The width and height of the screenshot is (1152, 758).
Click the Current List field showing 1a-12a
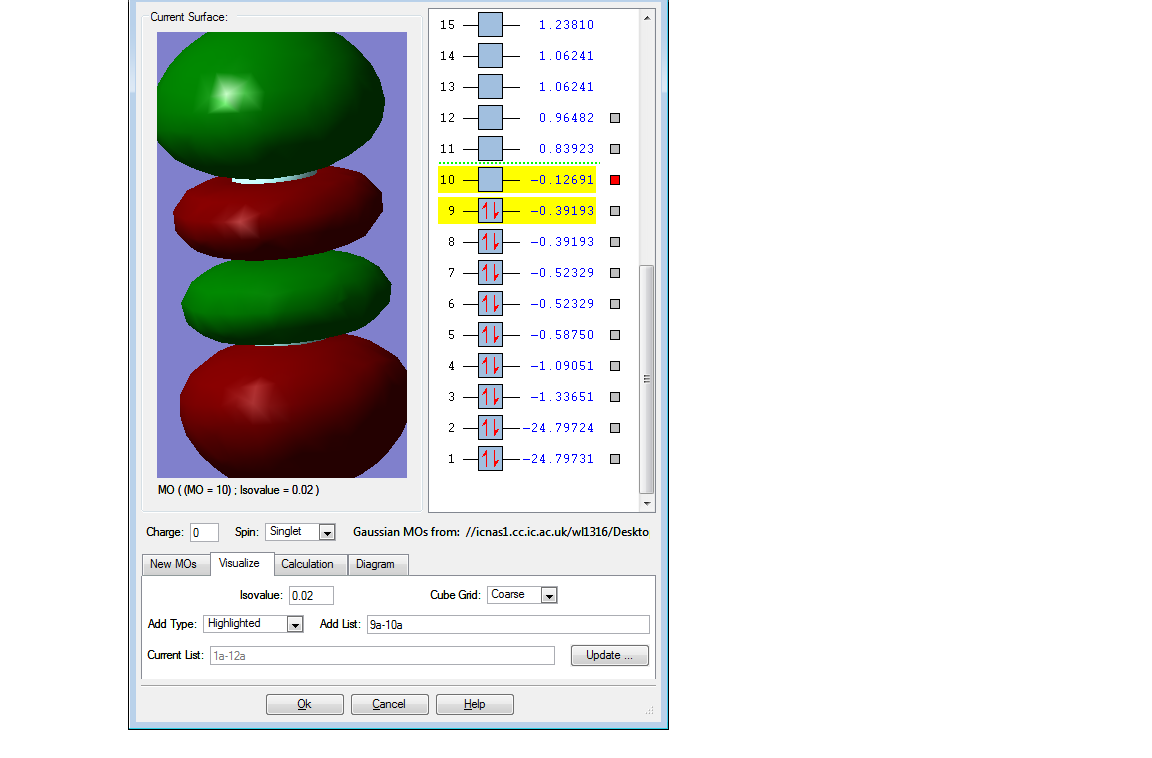pyautogui.click(x=382, y=656)
